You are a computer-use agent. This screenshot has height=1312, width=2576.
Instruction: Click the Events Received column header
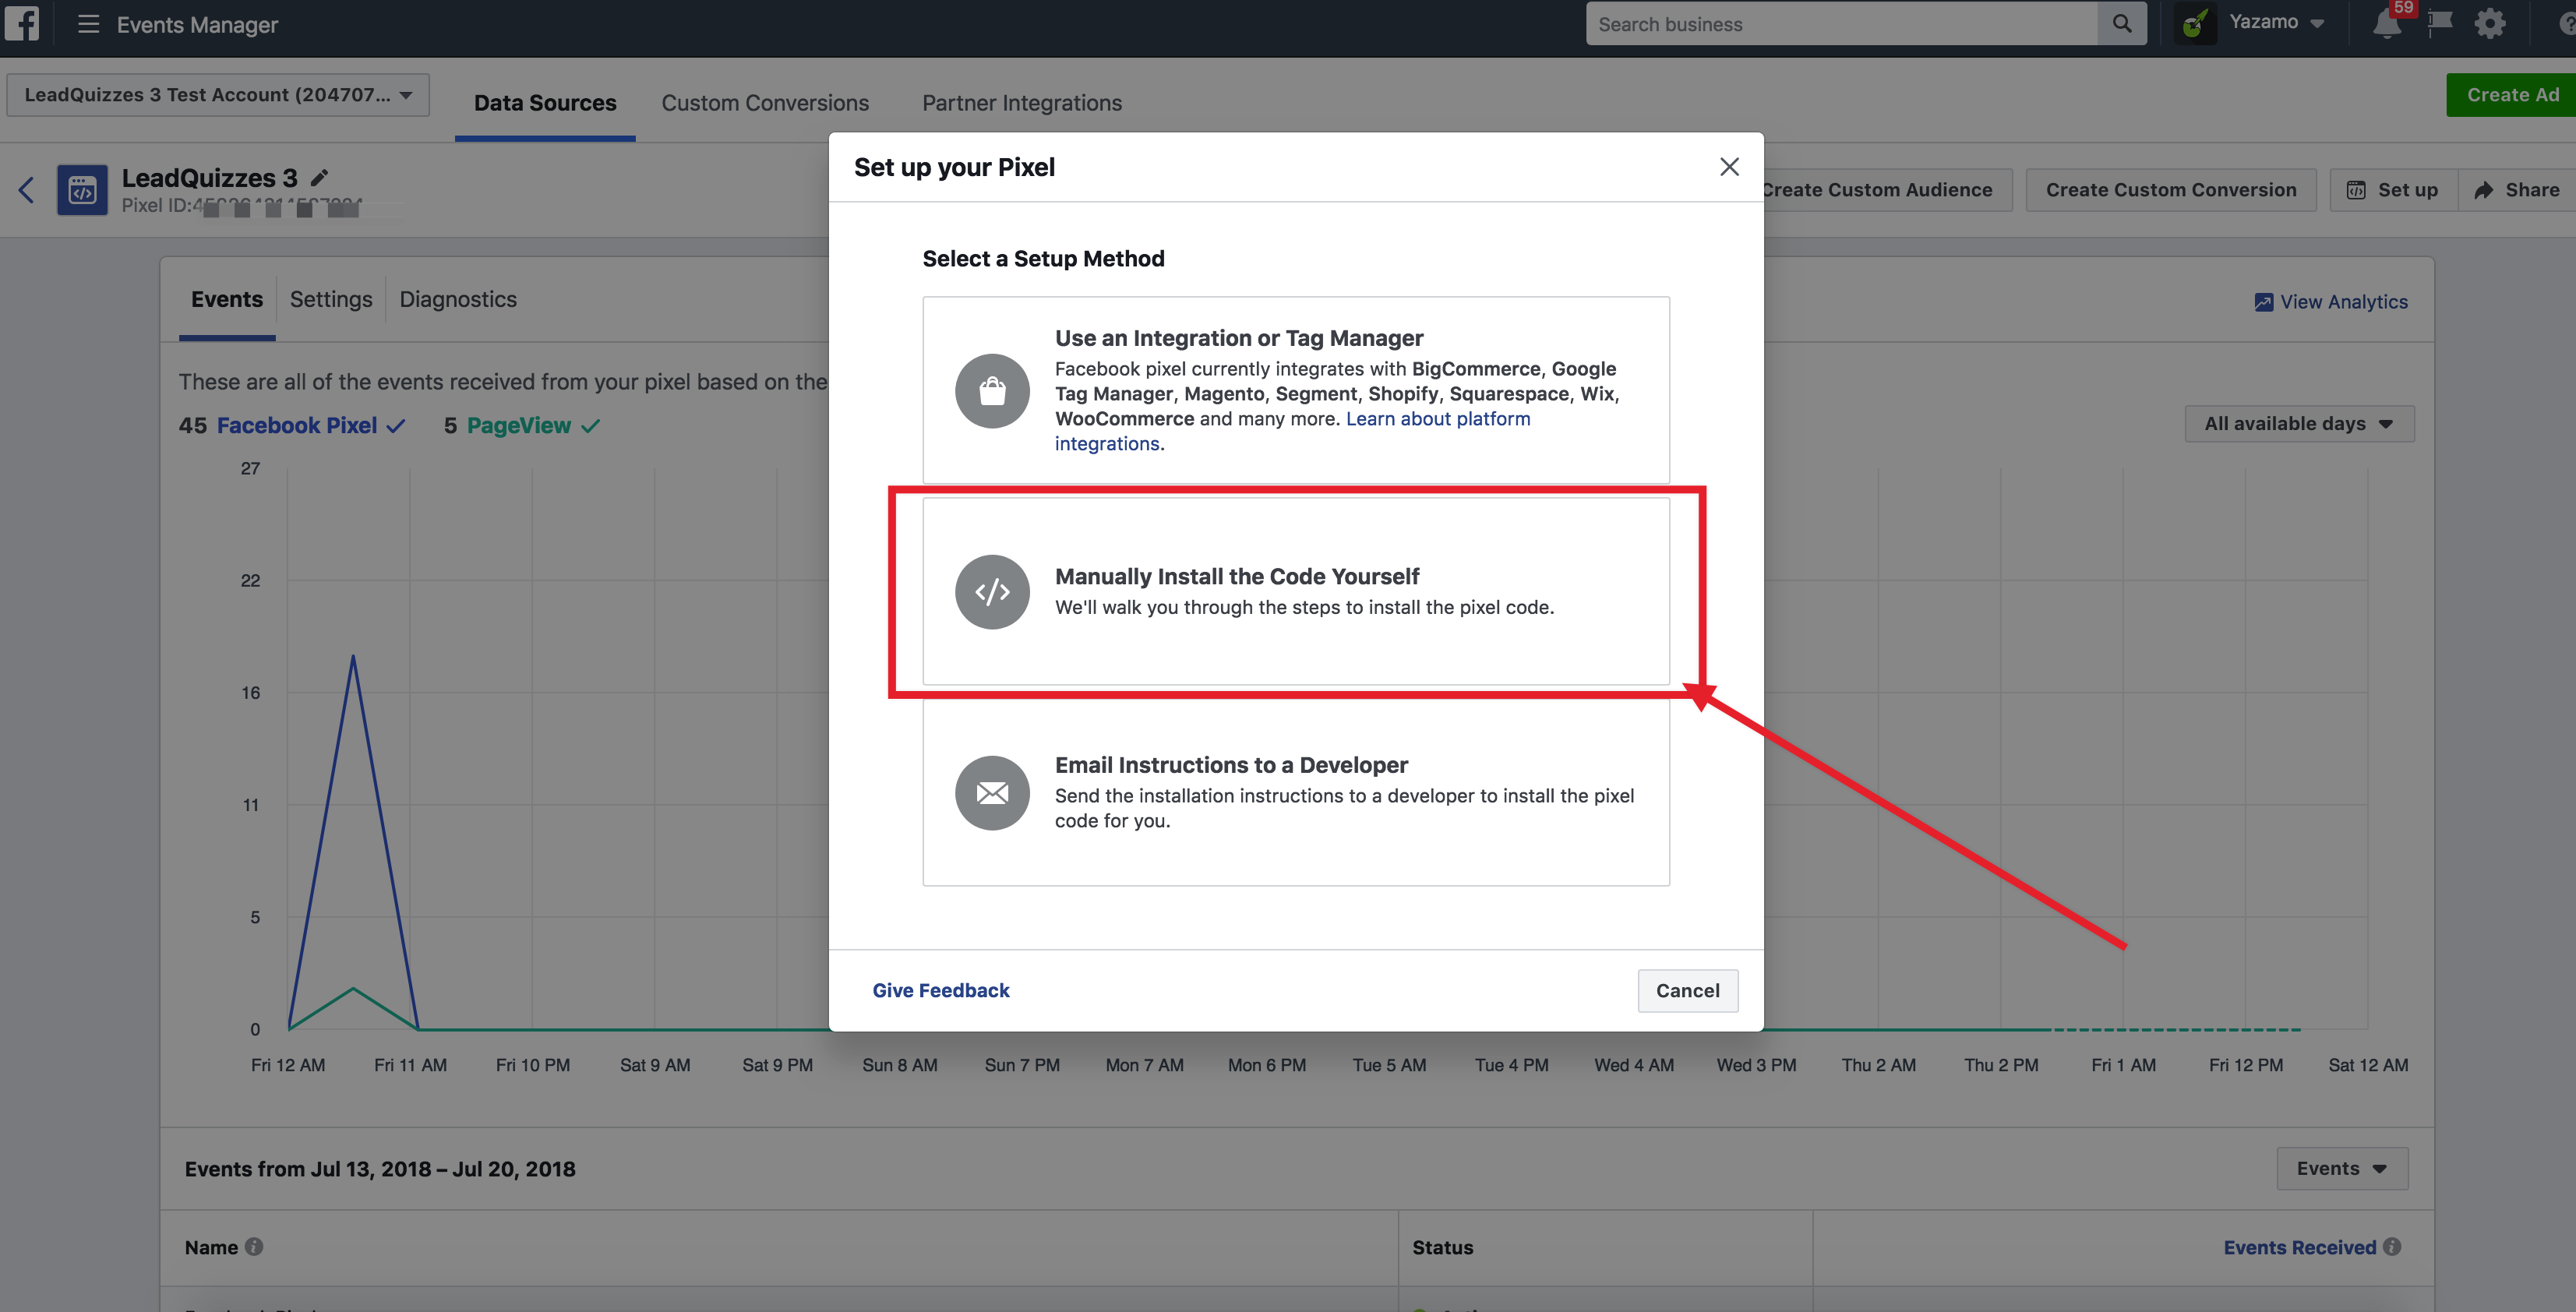point(2299,1247)
